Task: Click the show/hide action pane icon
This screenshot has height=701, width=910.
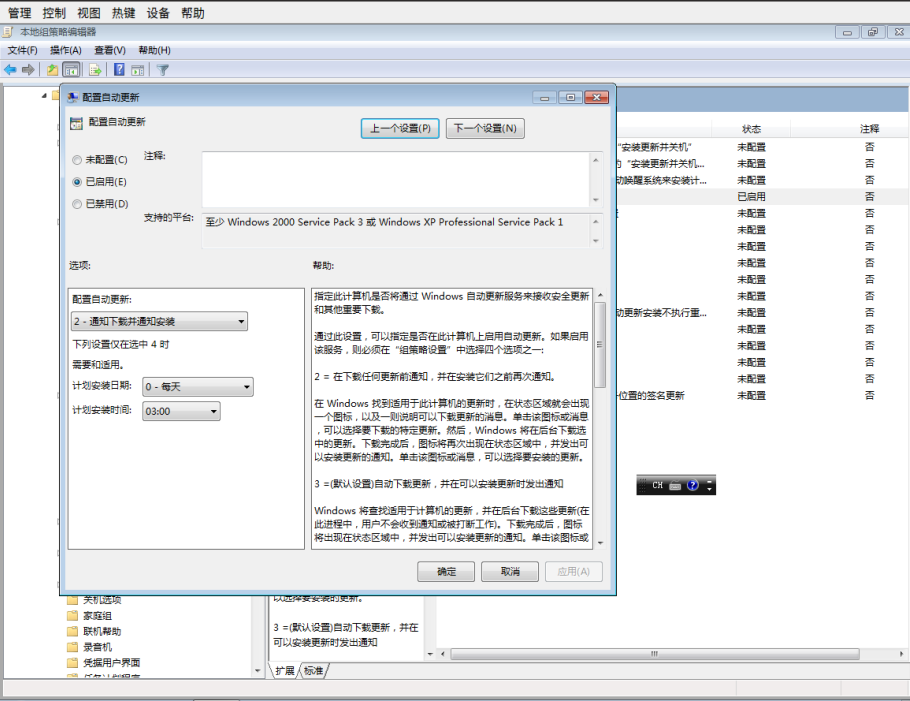Action: [x=138, y=70]
